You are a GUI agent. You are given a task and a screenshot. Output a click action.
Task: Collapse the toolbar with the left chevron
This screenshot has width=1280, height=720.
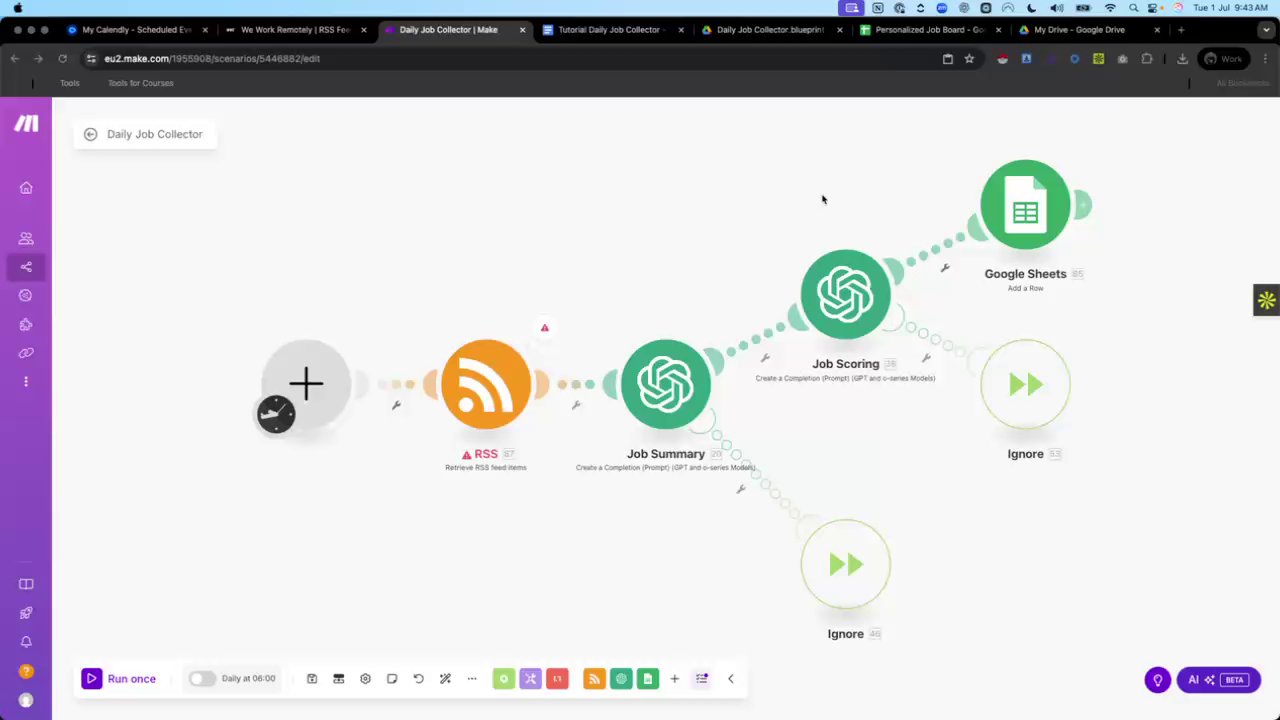[731, 679]
